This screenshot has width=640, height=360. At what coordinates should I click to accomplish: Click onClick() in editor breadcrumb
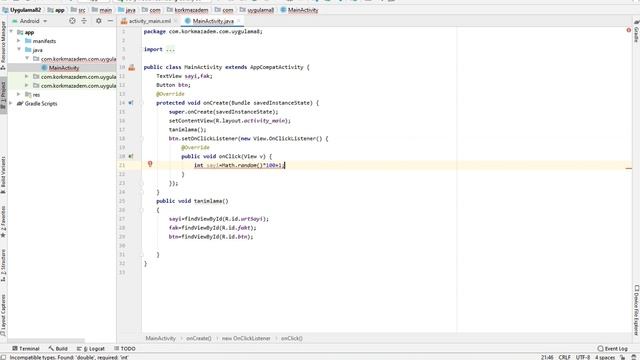[x=292, y=338]
